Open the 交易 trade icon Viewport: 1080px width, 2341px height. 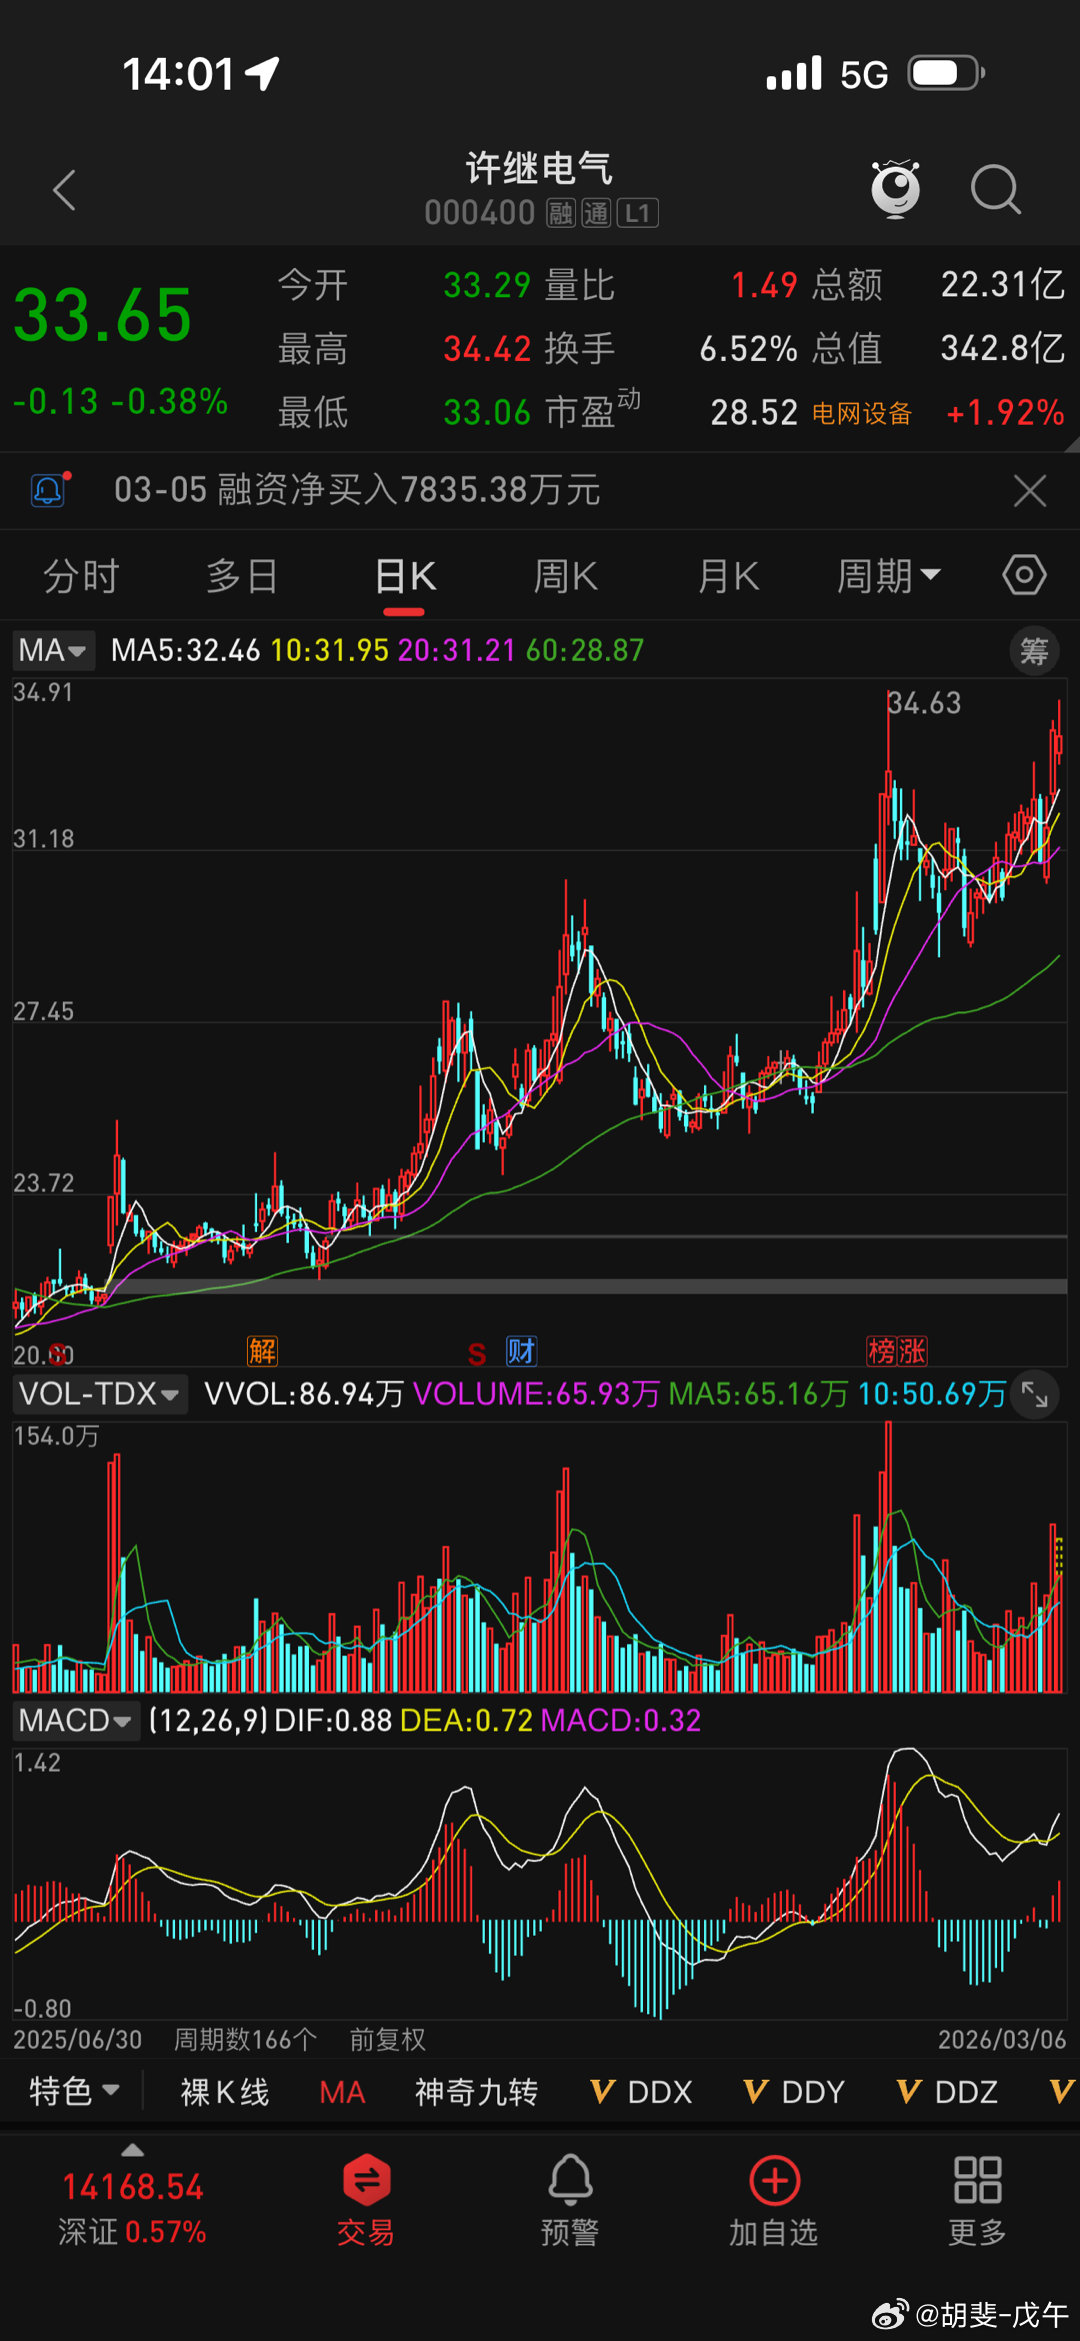coord(366,2201)
